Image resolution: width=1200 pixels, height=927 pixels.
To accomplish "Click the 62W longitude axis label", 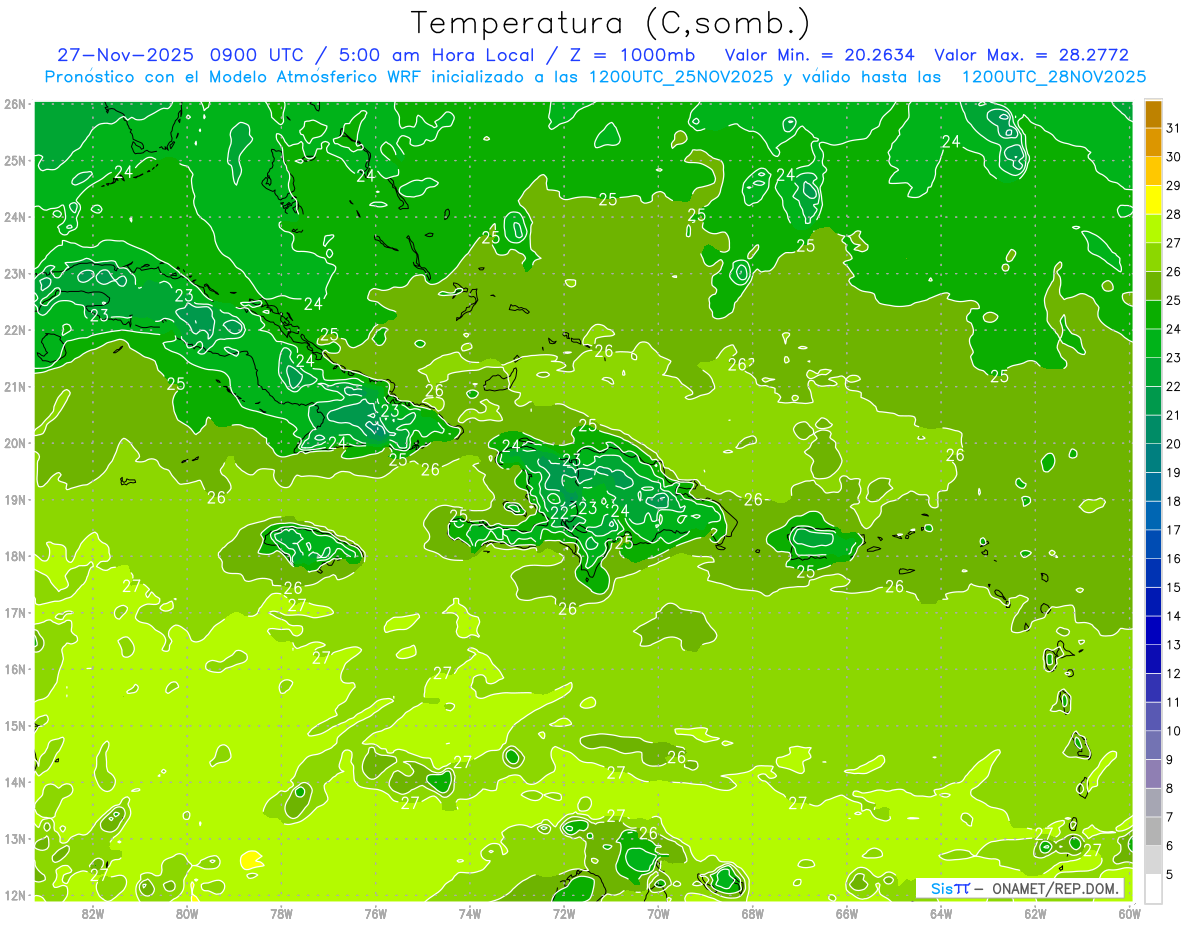I will [1034, 913].
